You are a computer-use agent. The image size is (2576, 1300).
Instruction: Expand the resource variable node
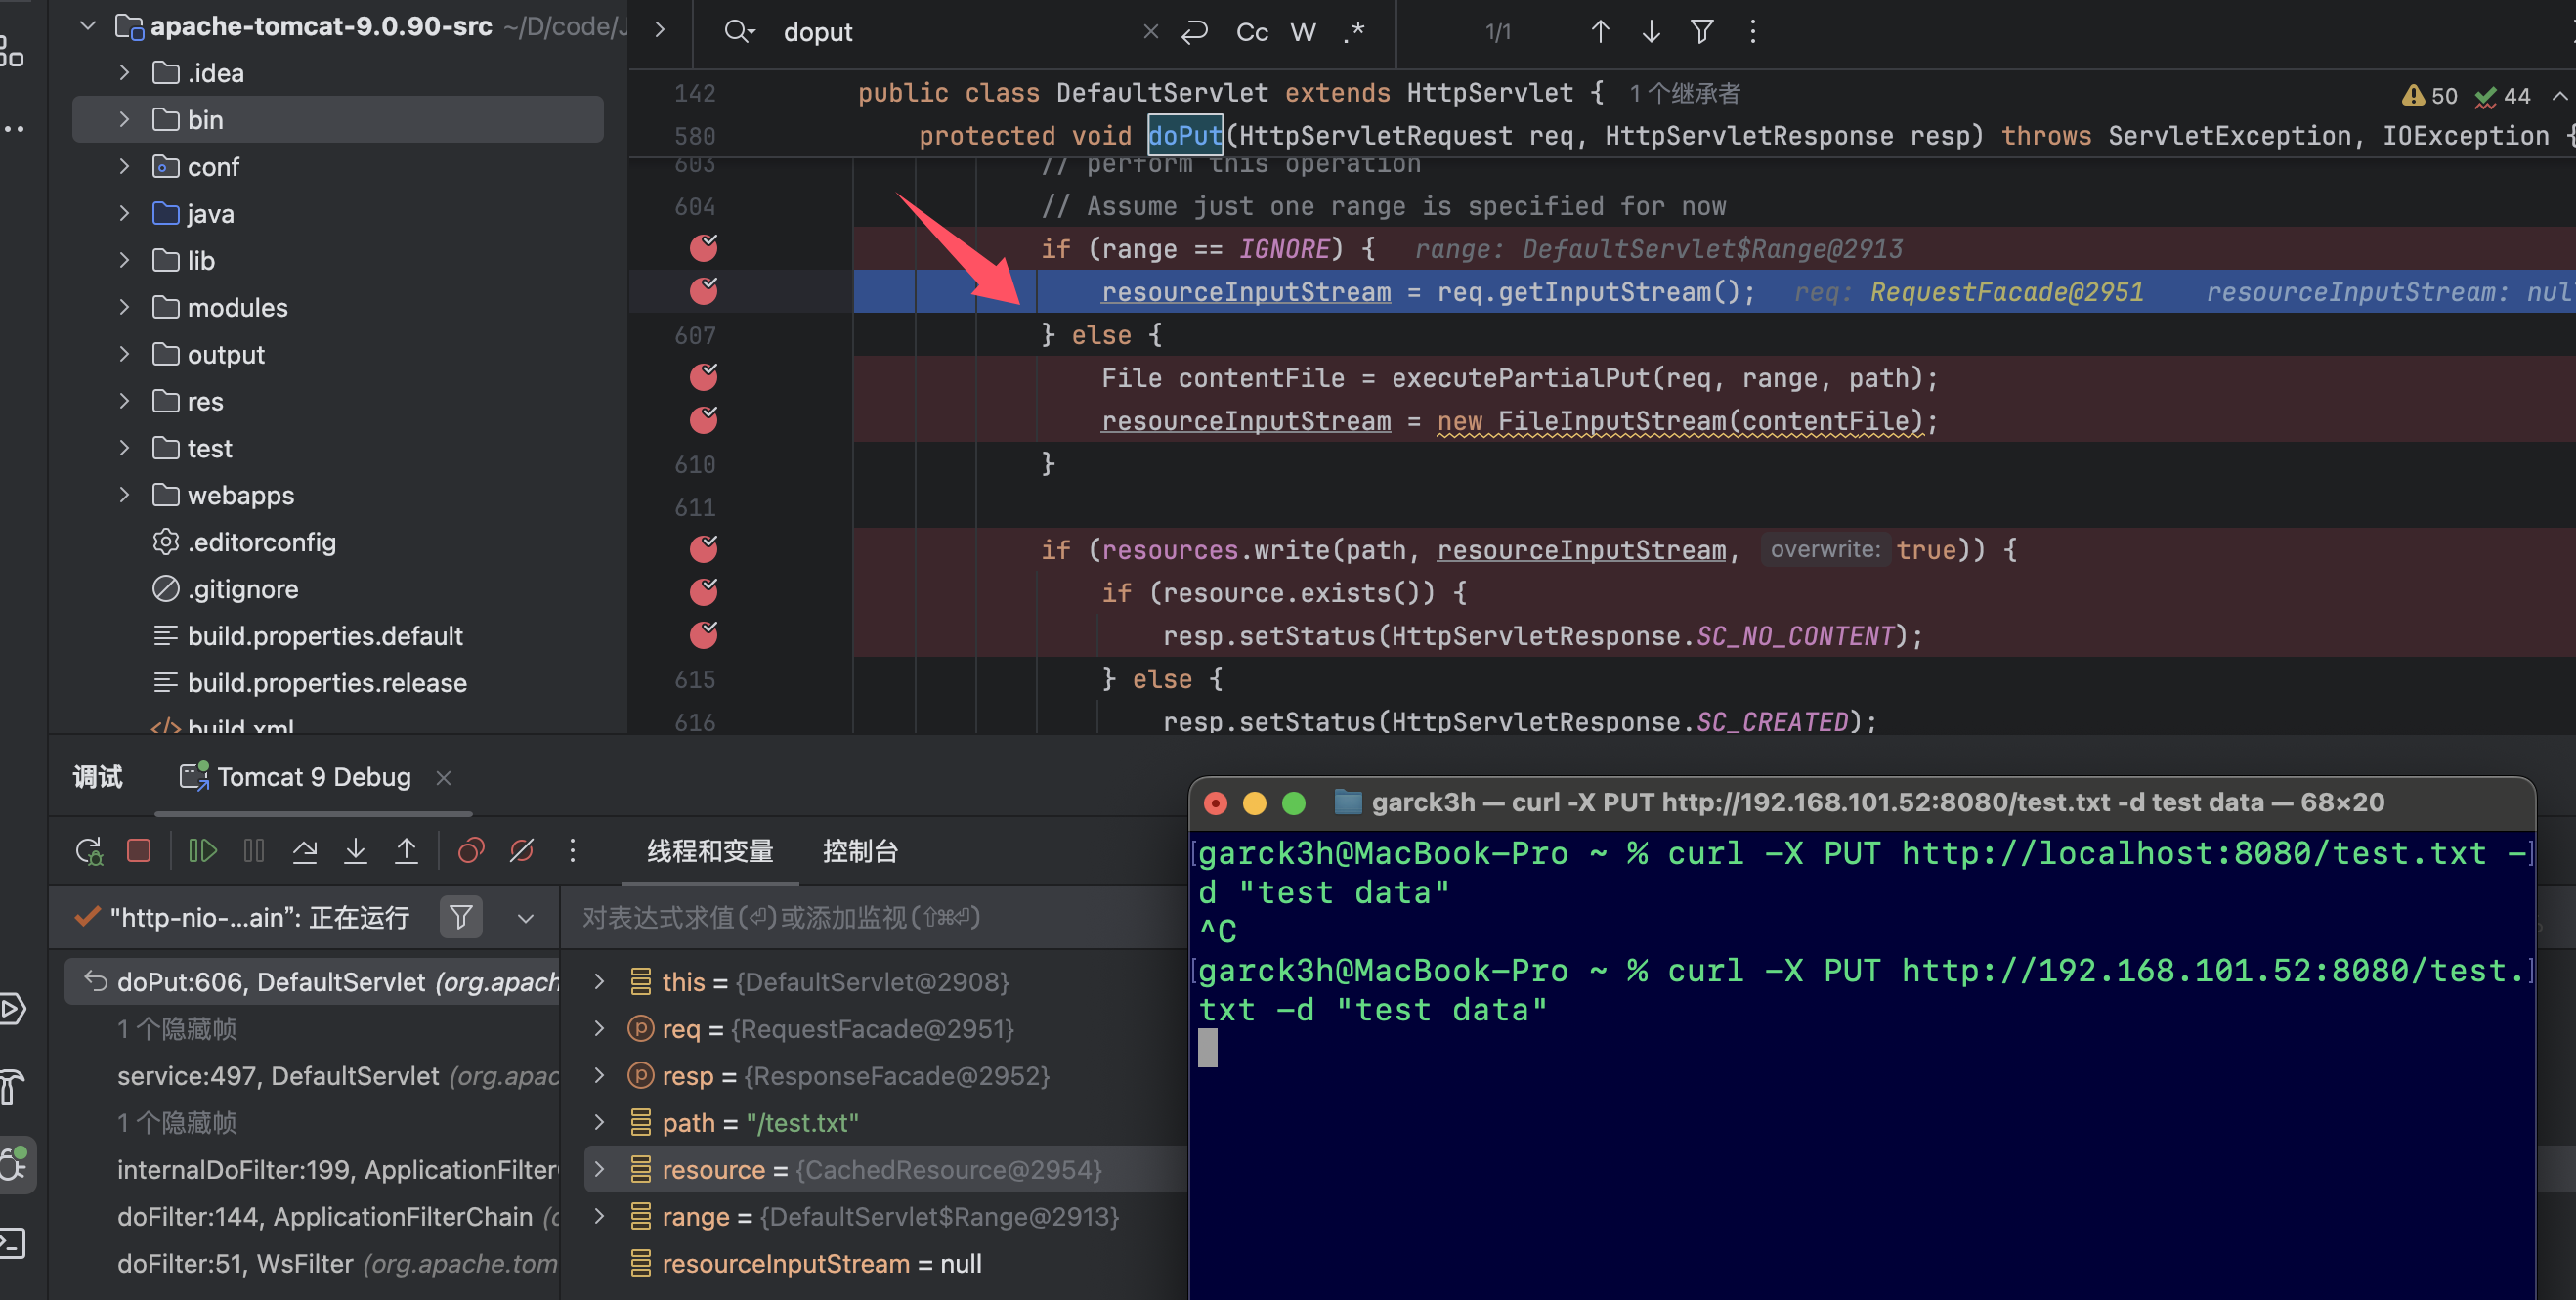point(599,1169)
